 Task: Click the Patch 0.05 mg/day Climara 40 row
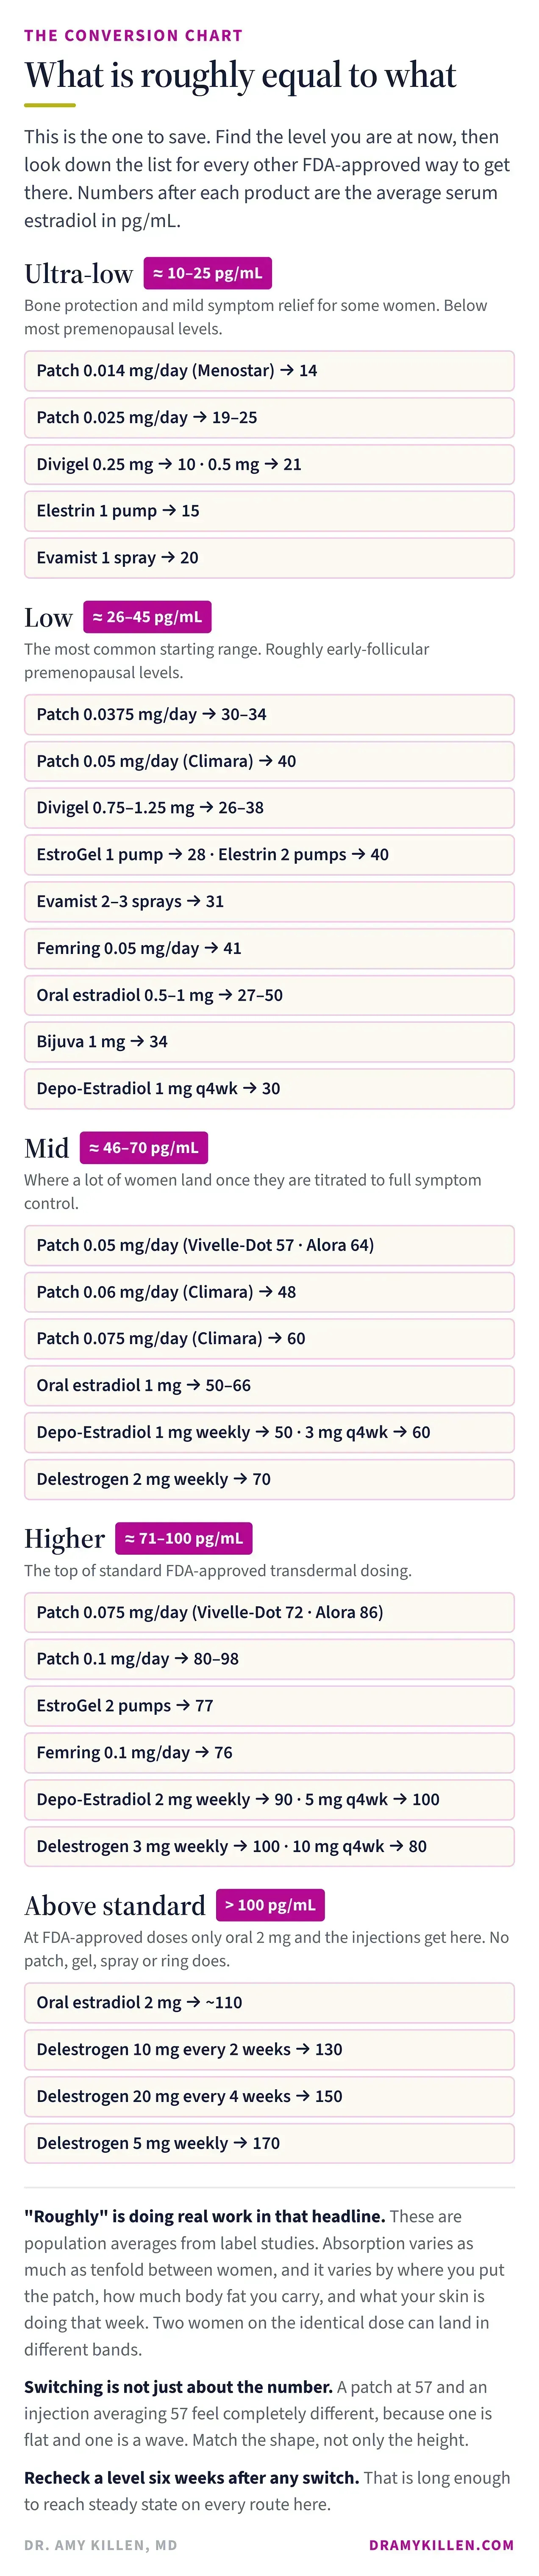269,761
